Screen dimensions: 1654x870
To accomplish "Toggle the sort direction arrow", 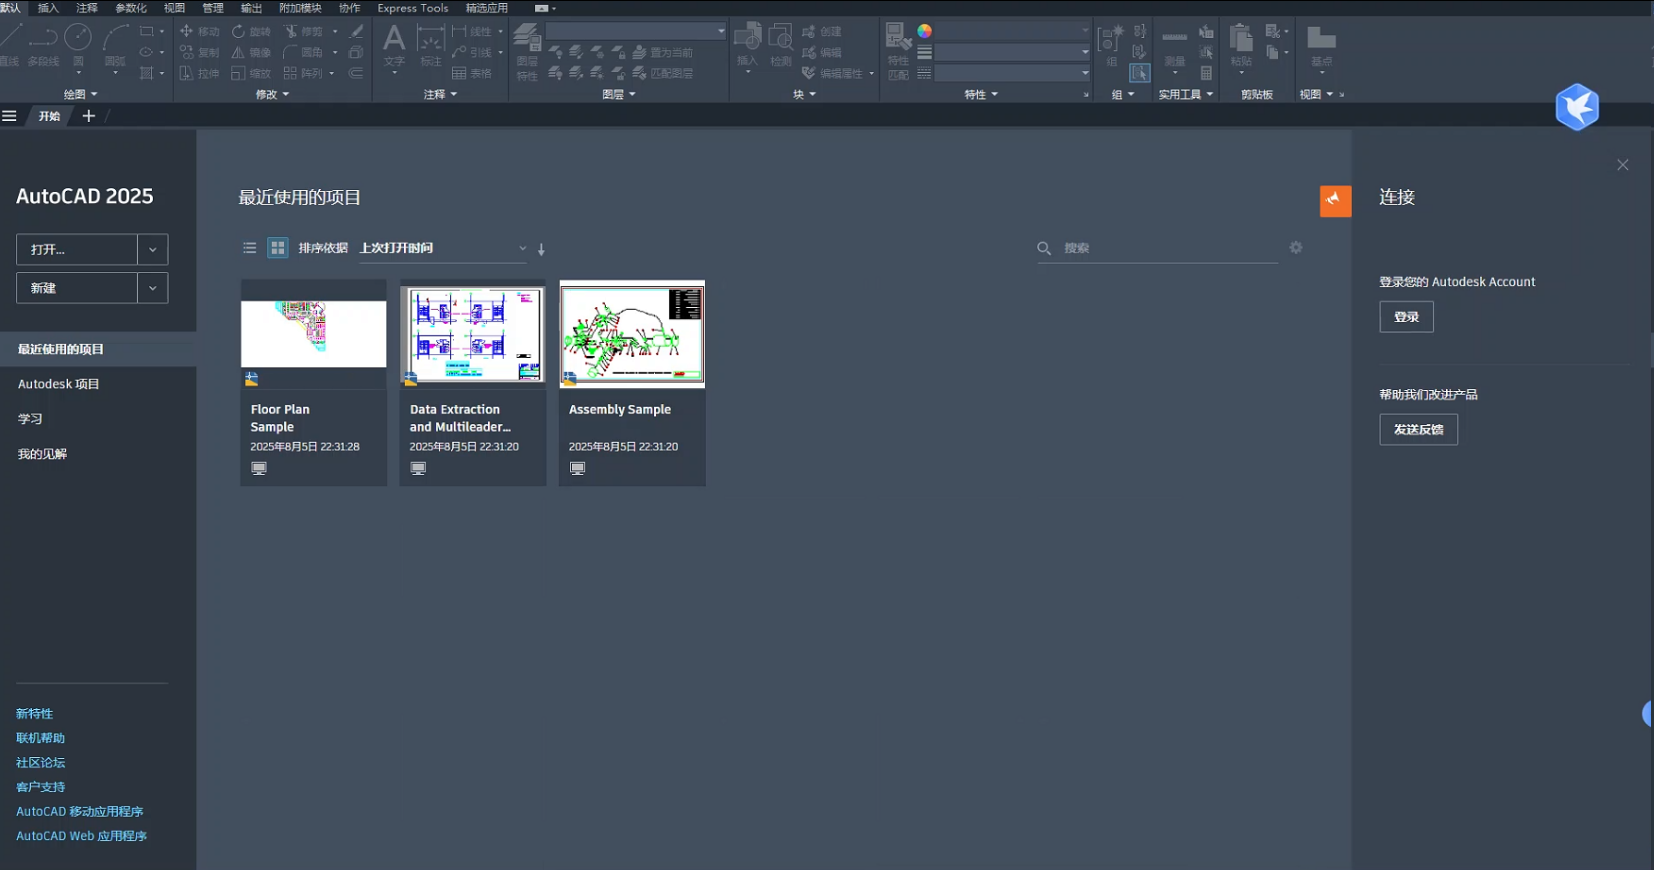I will pos(541,249).
